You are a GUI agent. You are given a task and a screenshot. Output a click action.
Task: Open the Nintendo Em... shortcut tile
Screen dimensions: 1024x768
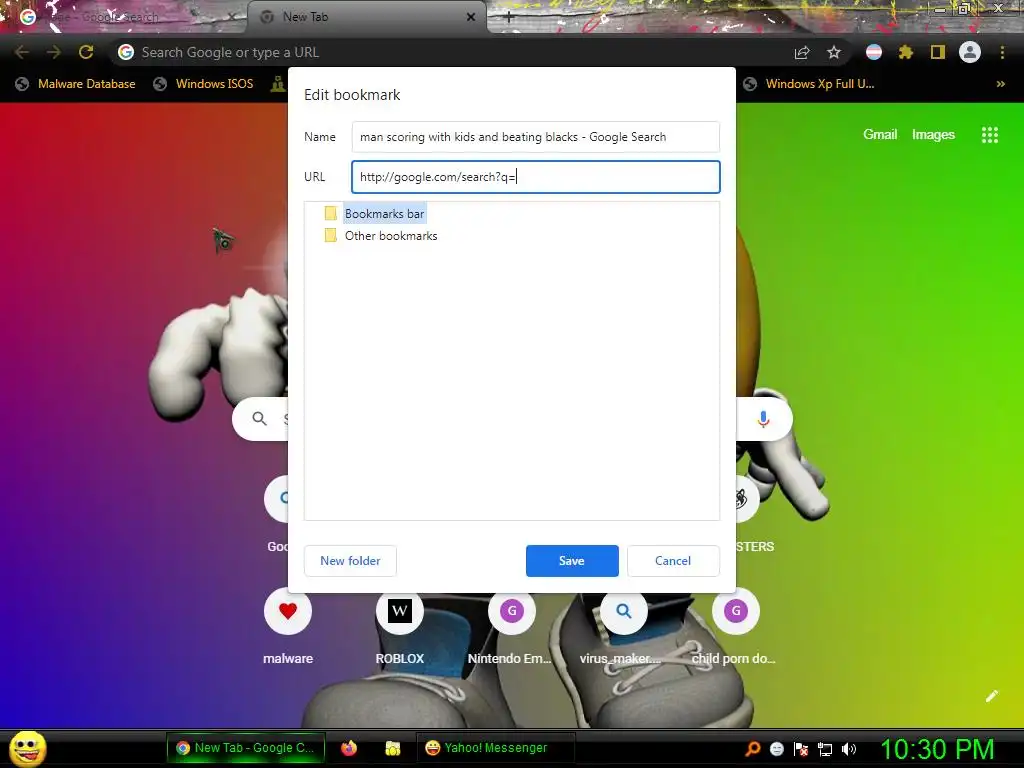pos(511,627)
